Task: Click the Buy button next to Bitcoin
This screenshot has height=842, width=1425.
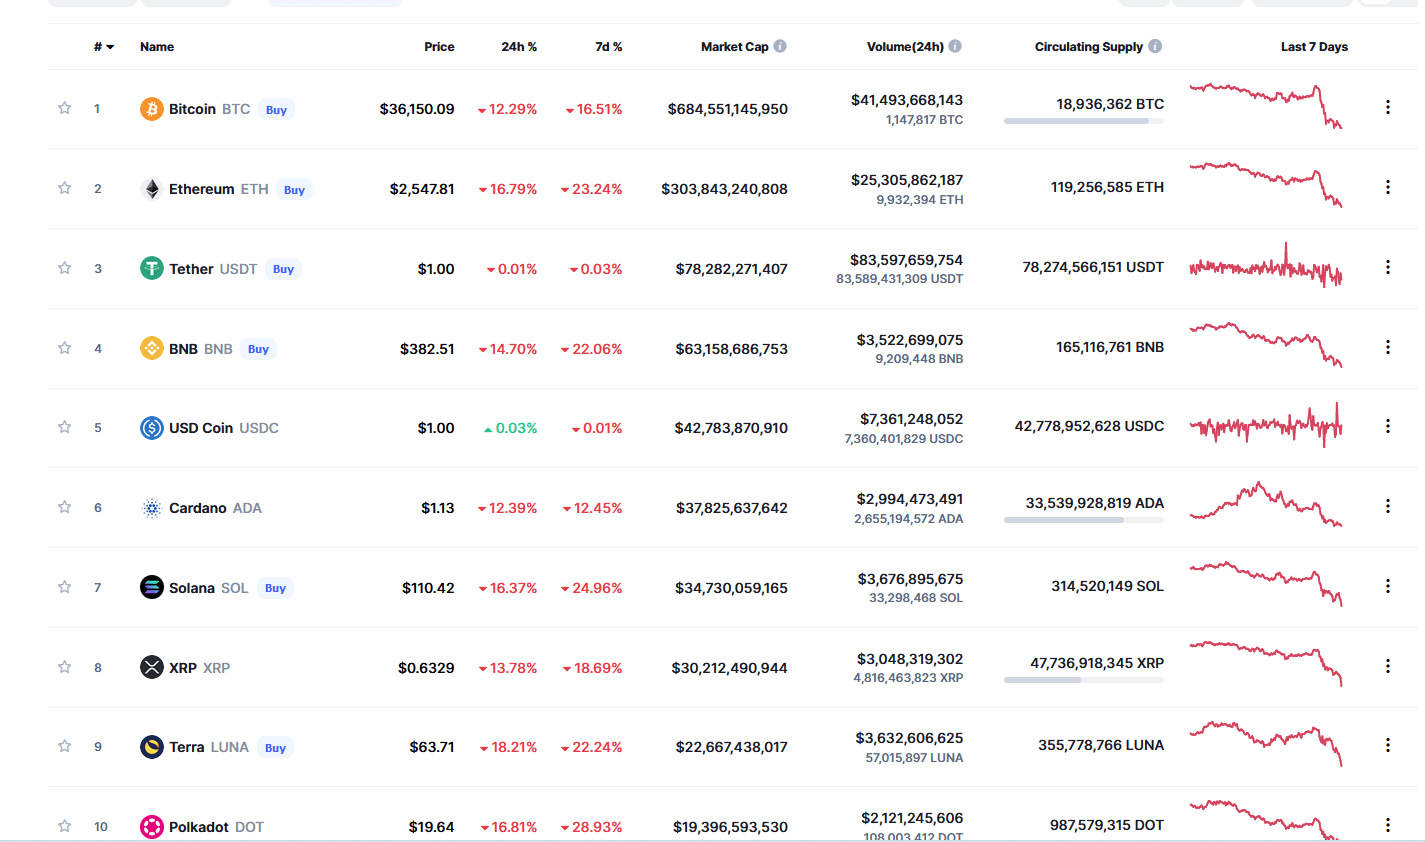Action: click(276, 110)
